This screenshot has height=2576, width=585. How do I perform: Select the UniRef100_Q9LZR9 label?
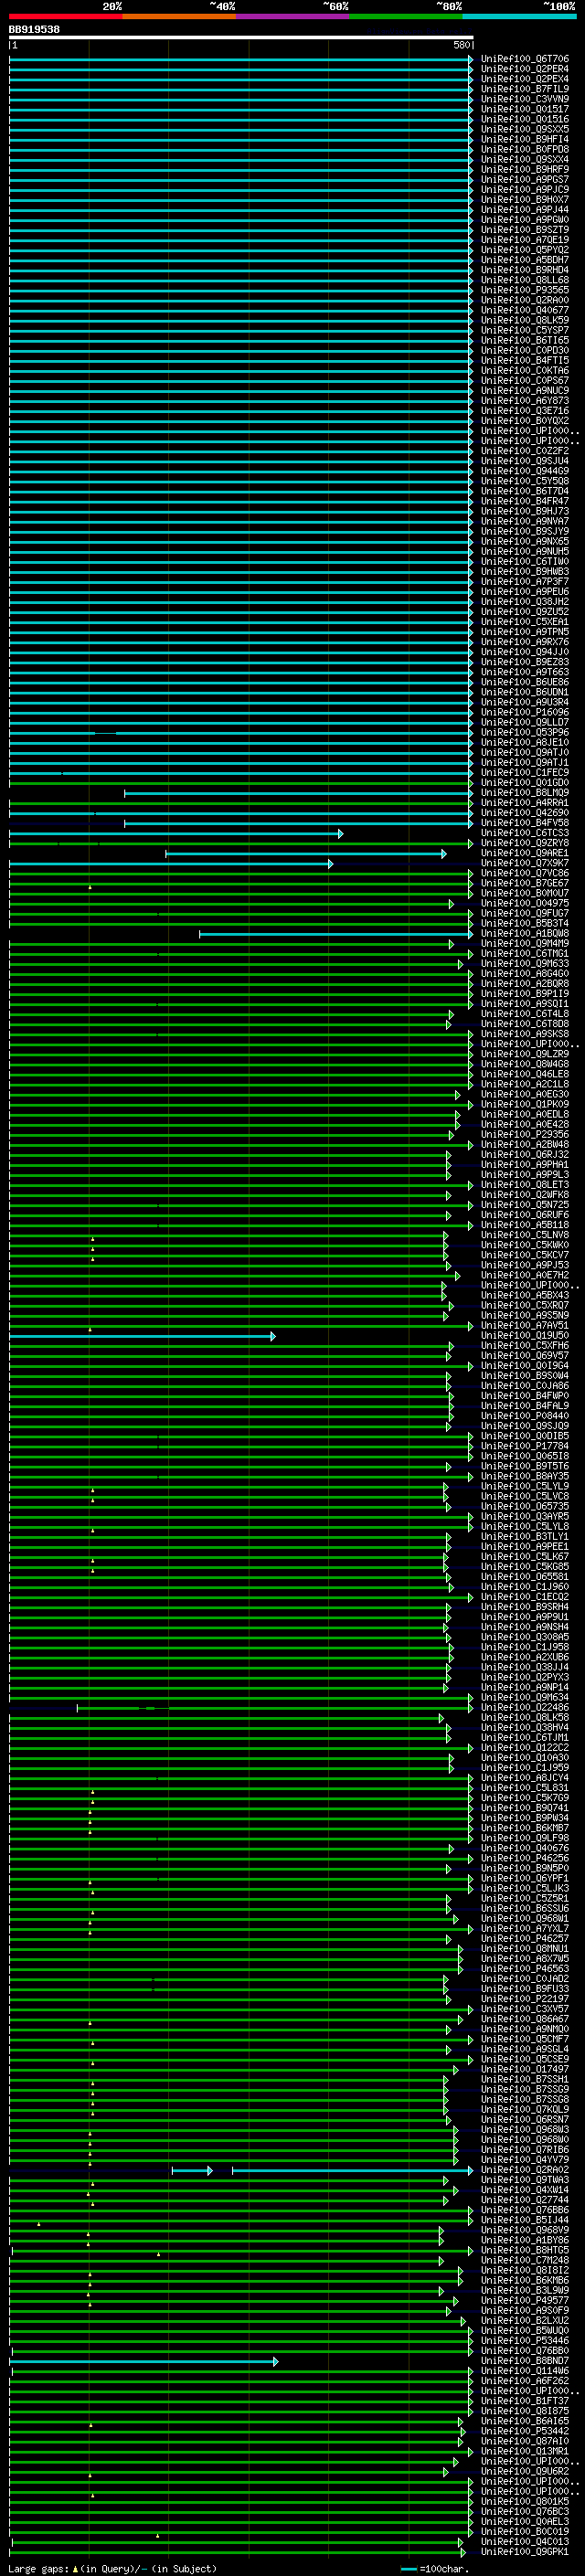pos(525,1054)
